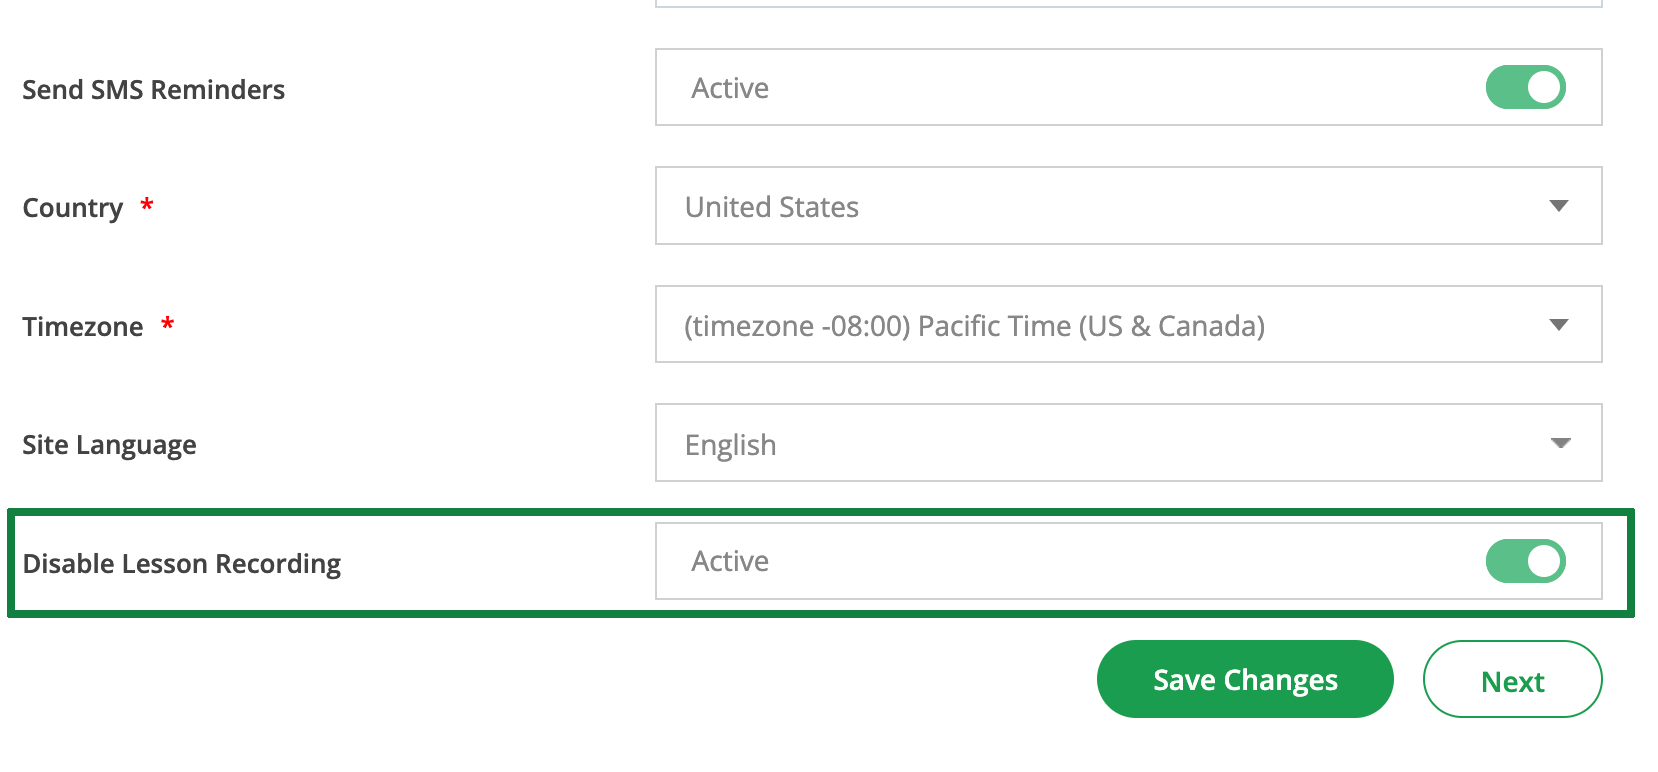Click the Send SMS Reminders label

[153, 90]
